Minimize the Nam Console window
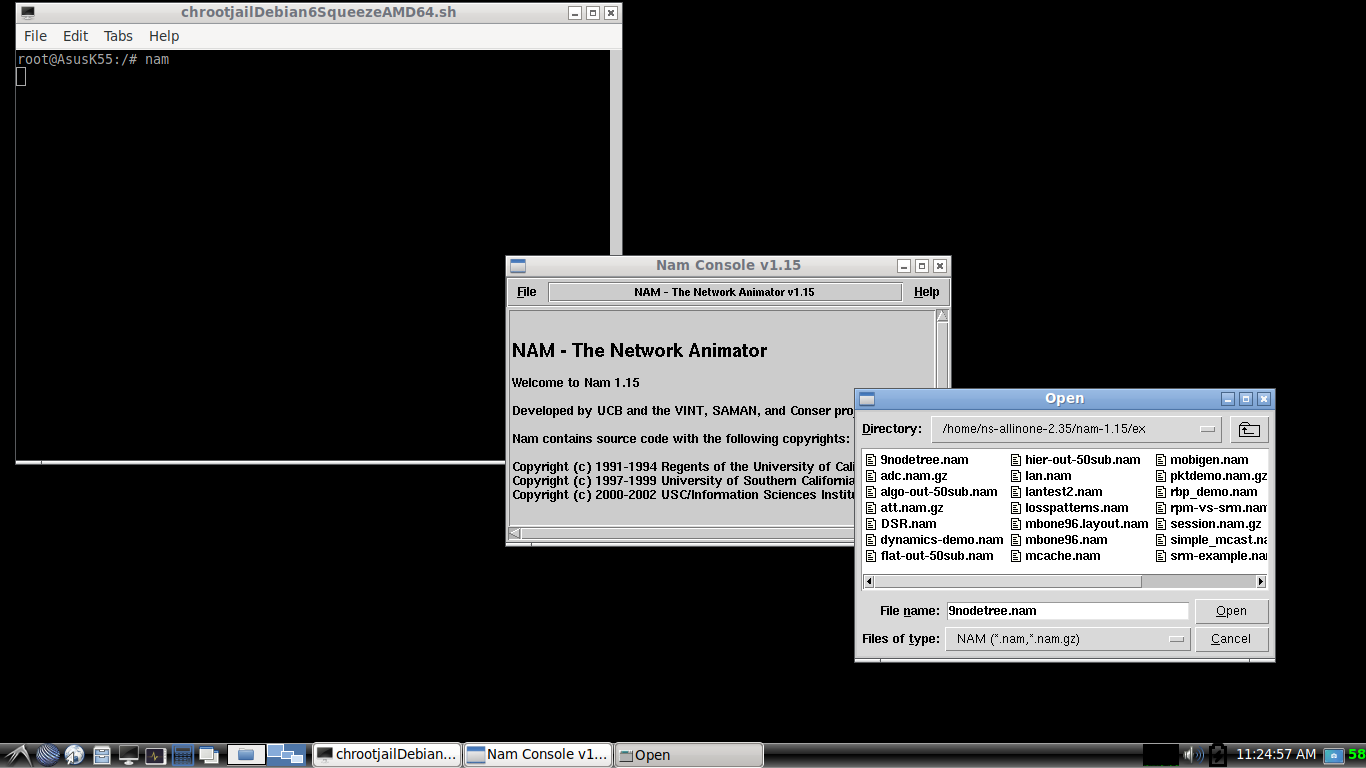The image size is (1366, 768). point(904,266)
